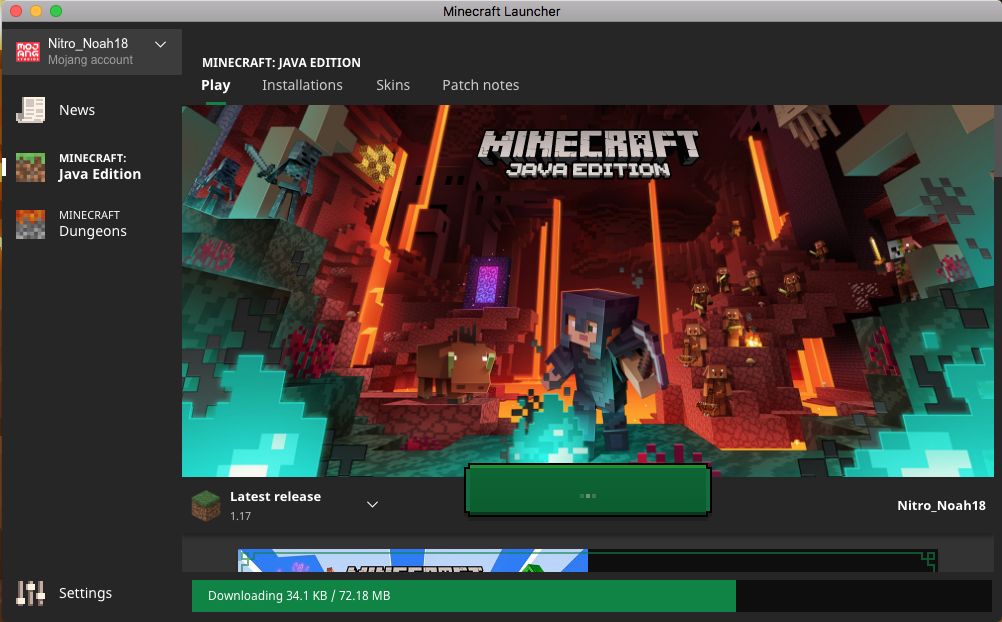Open the news thumbnail below the banner

pos(412,561)
